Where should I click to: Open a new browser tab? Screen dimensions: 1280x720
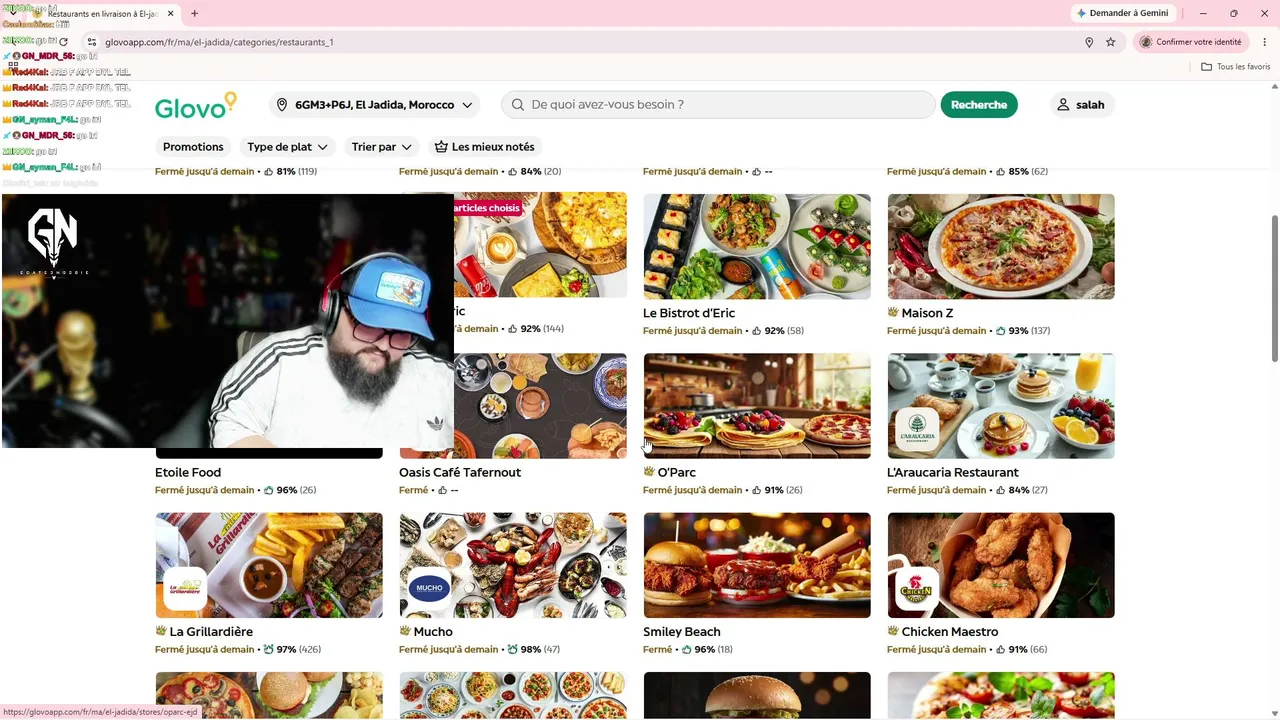194,14
